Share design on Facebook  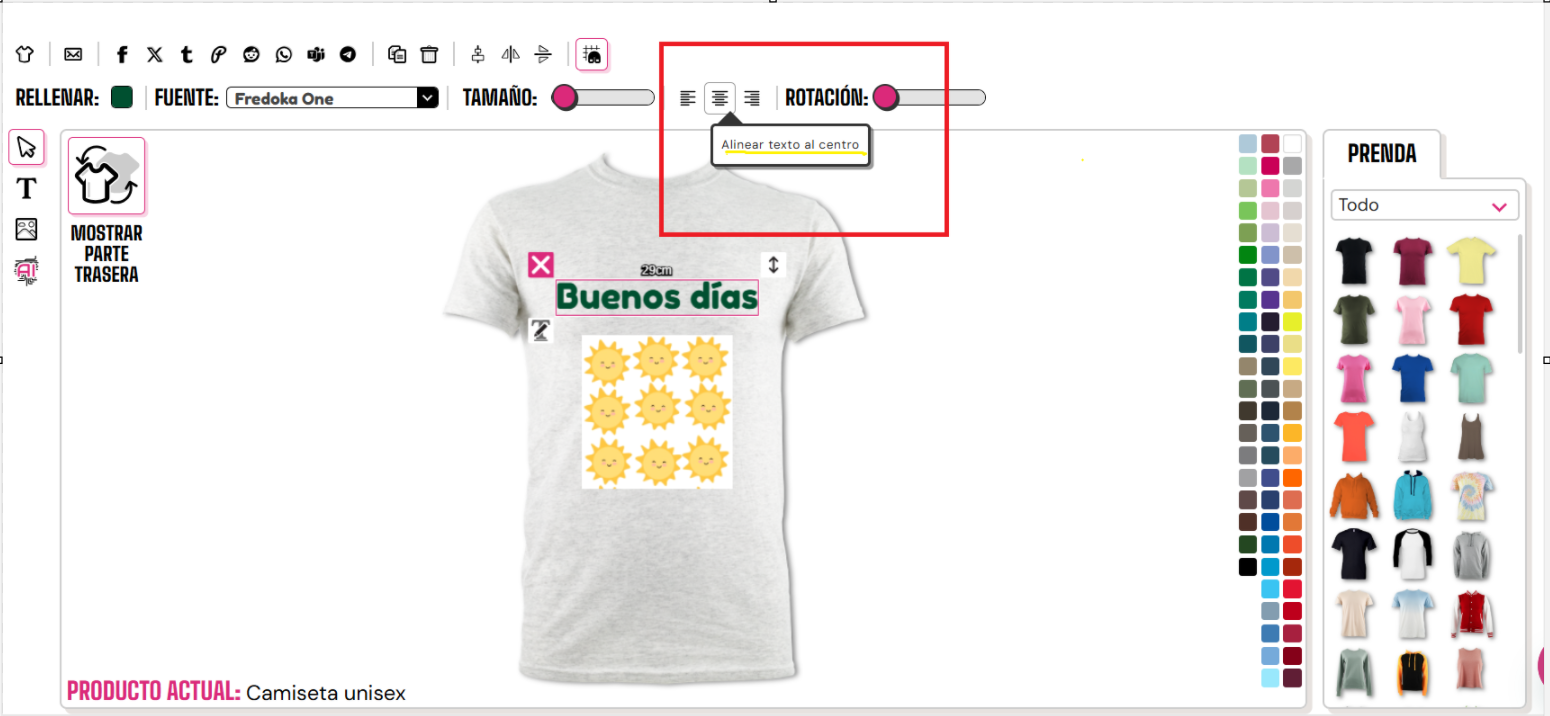(122, 54)
